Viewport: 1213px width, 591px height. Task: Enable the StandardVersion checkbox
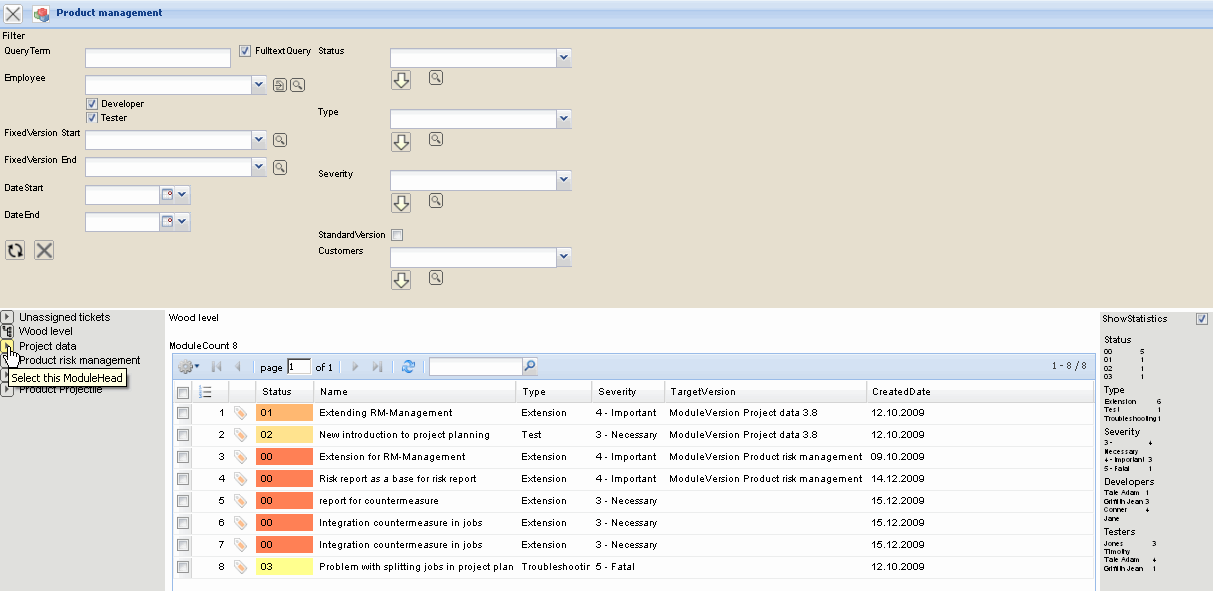397,235
